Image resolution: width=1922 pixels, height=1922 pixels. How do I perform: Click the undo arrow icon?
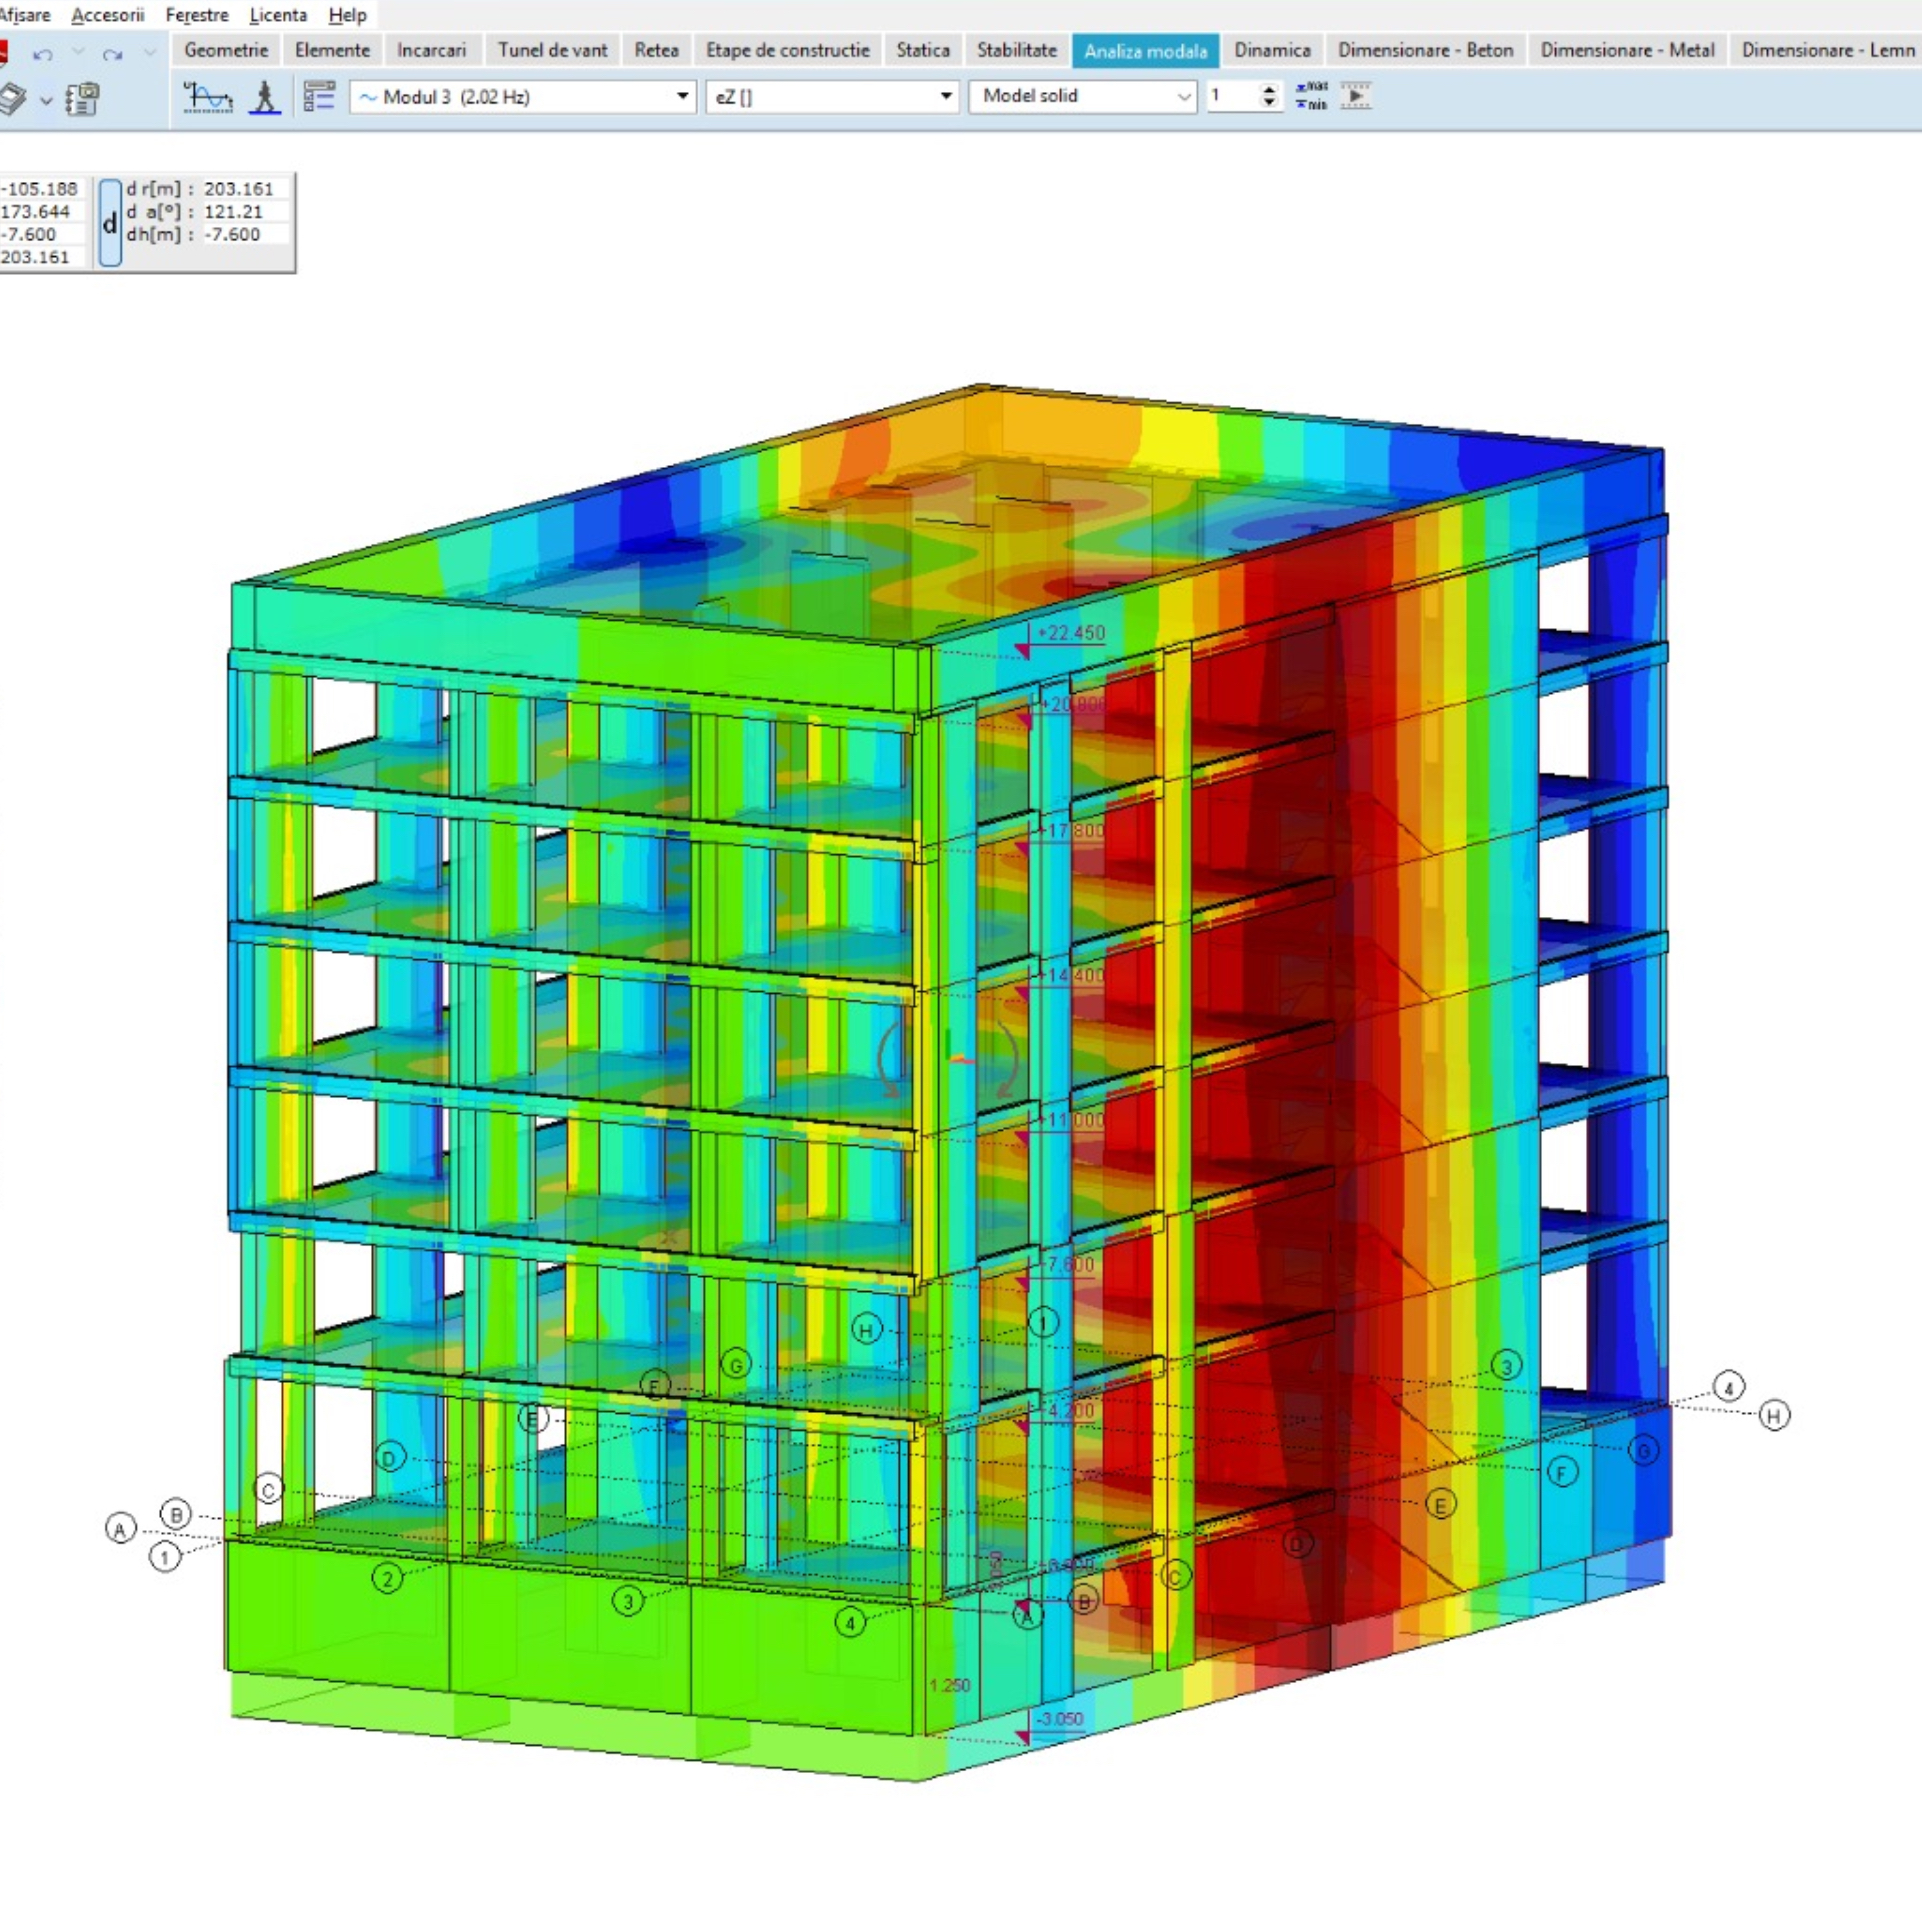pos(42,54)
